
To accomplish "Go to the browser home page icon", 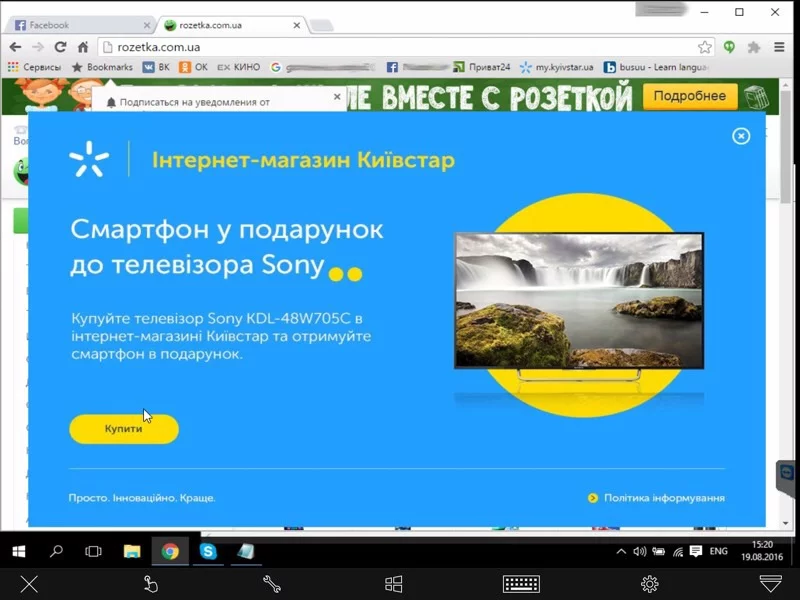I will click(83, 47).
